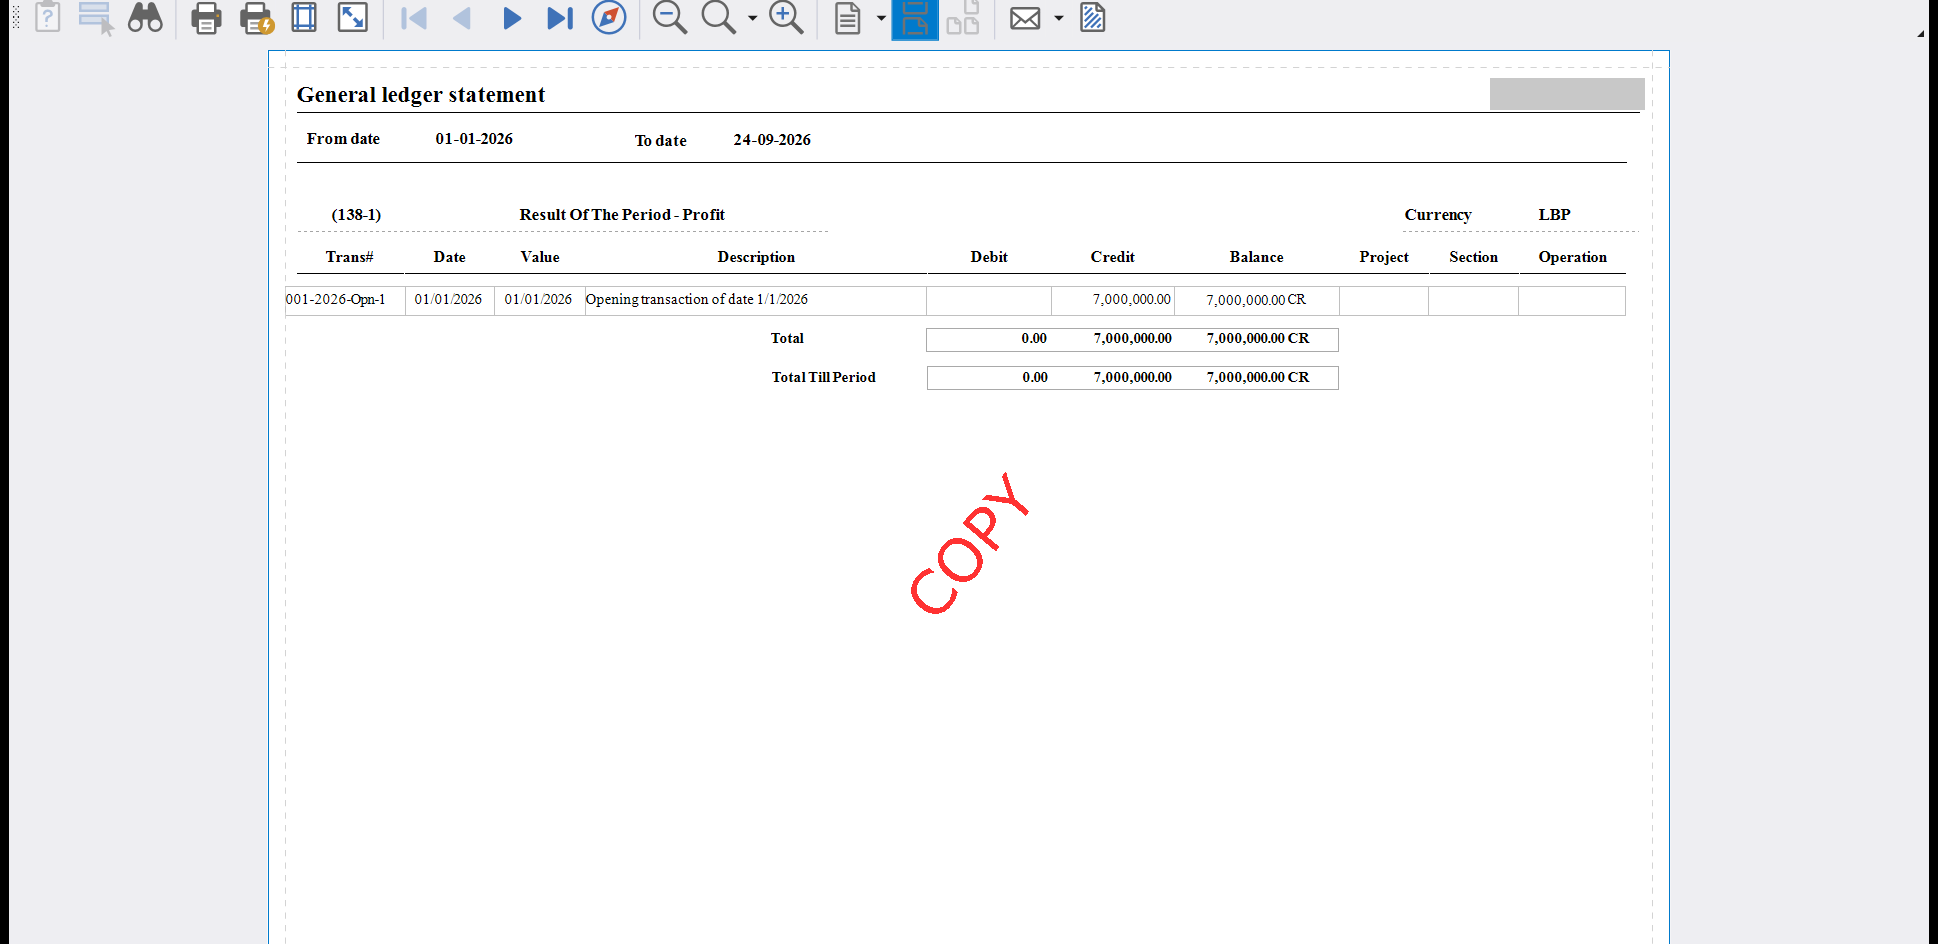Go to first page arrow
1938x944 pixels.
tap(413, 18)
